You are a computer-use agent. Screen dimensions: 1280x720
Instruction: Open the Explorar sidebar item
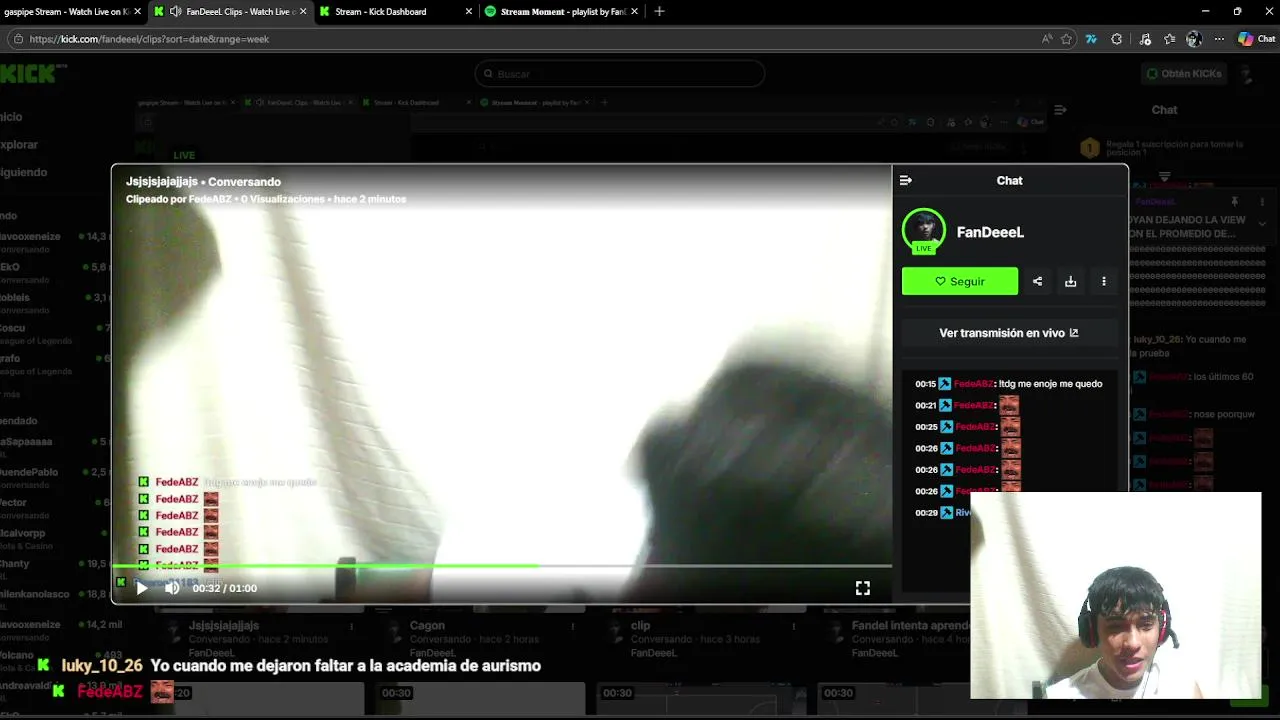pos(19,144)
